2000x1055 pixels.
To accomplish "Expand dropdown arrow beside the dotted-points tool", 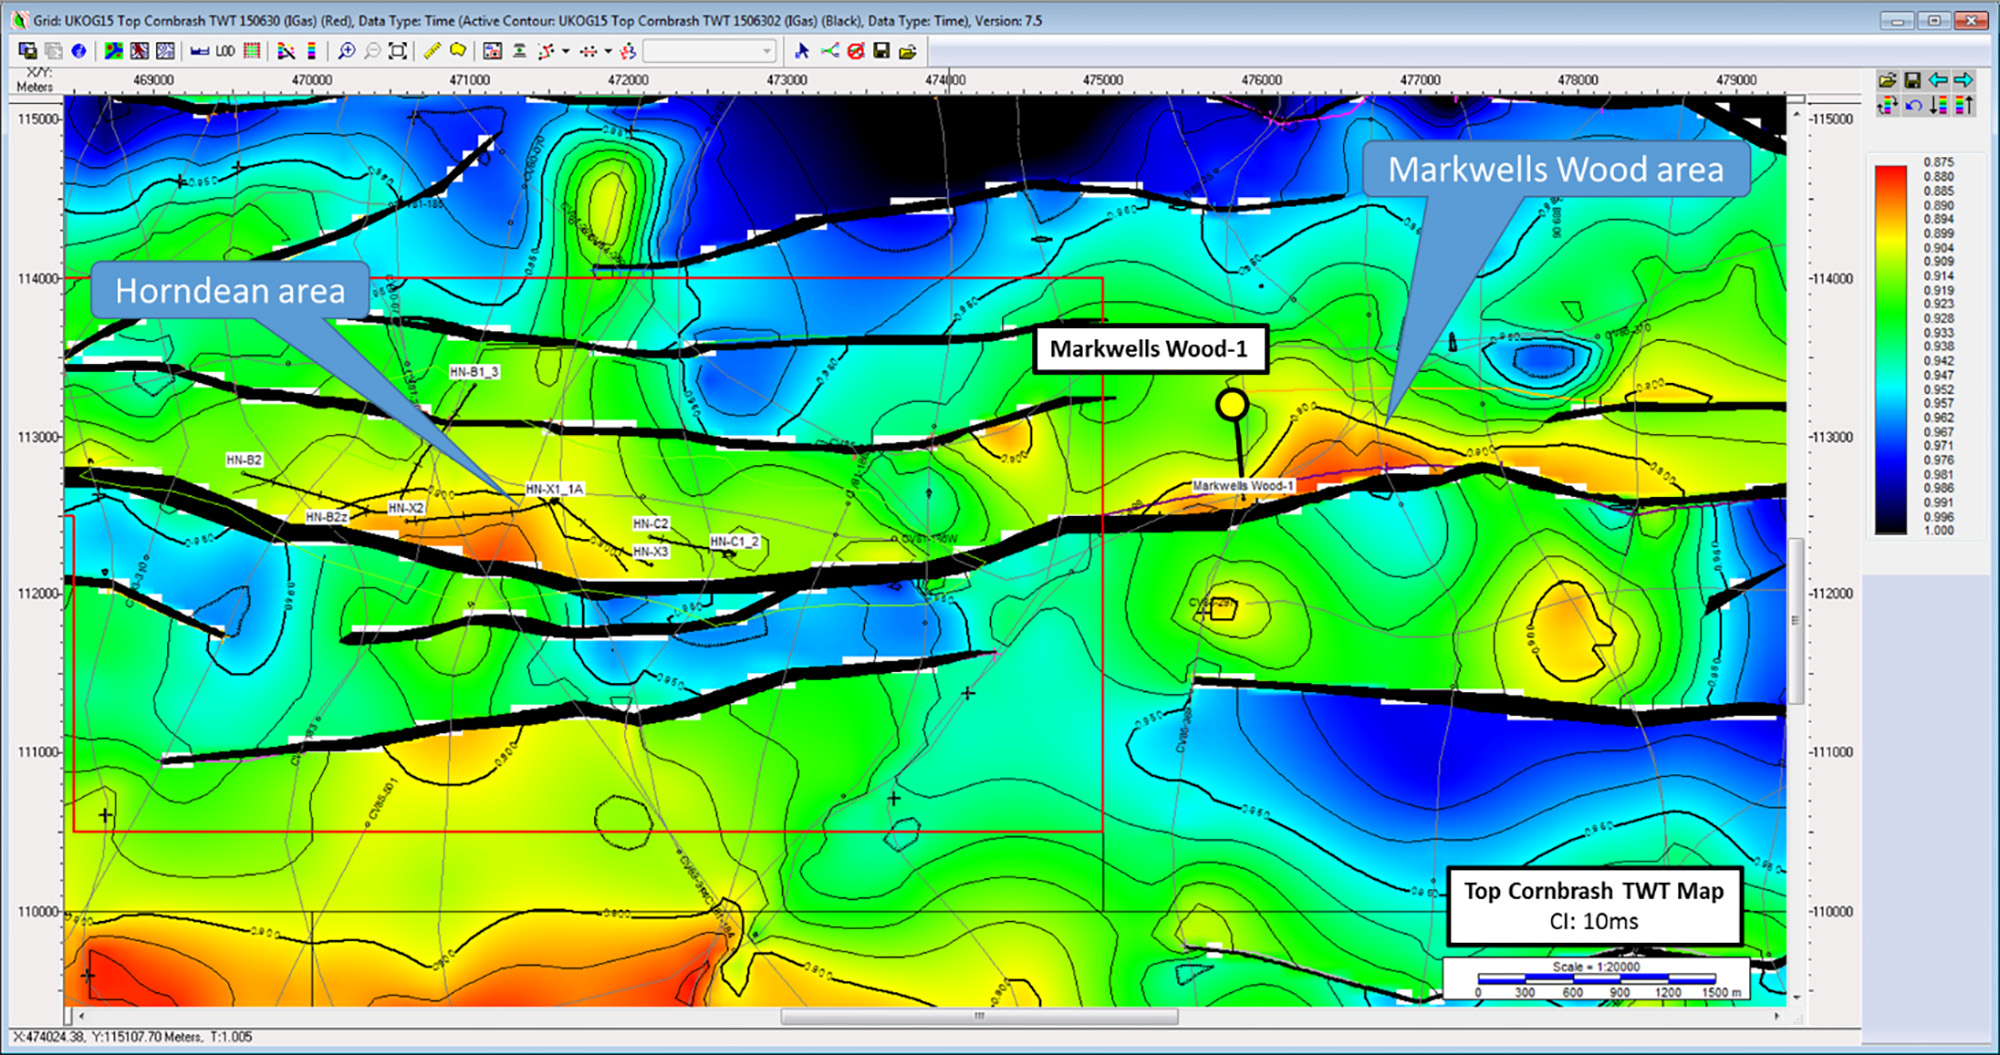I will tap(608, 51).
